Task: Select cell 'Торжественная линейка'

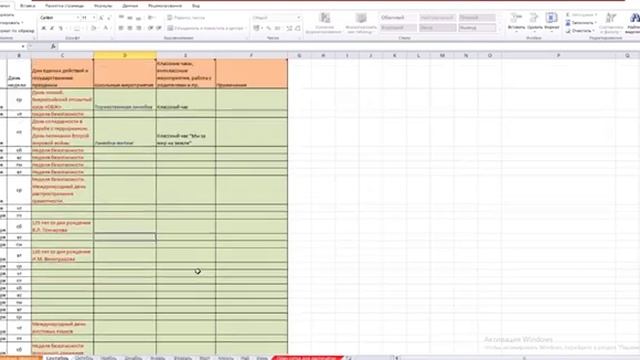Action: point(124,100)
